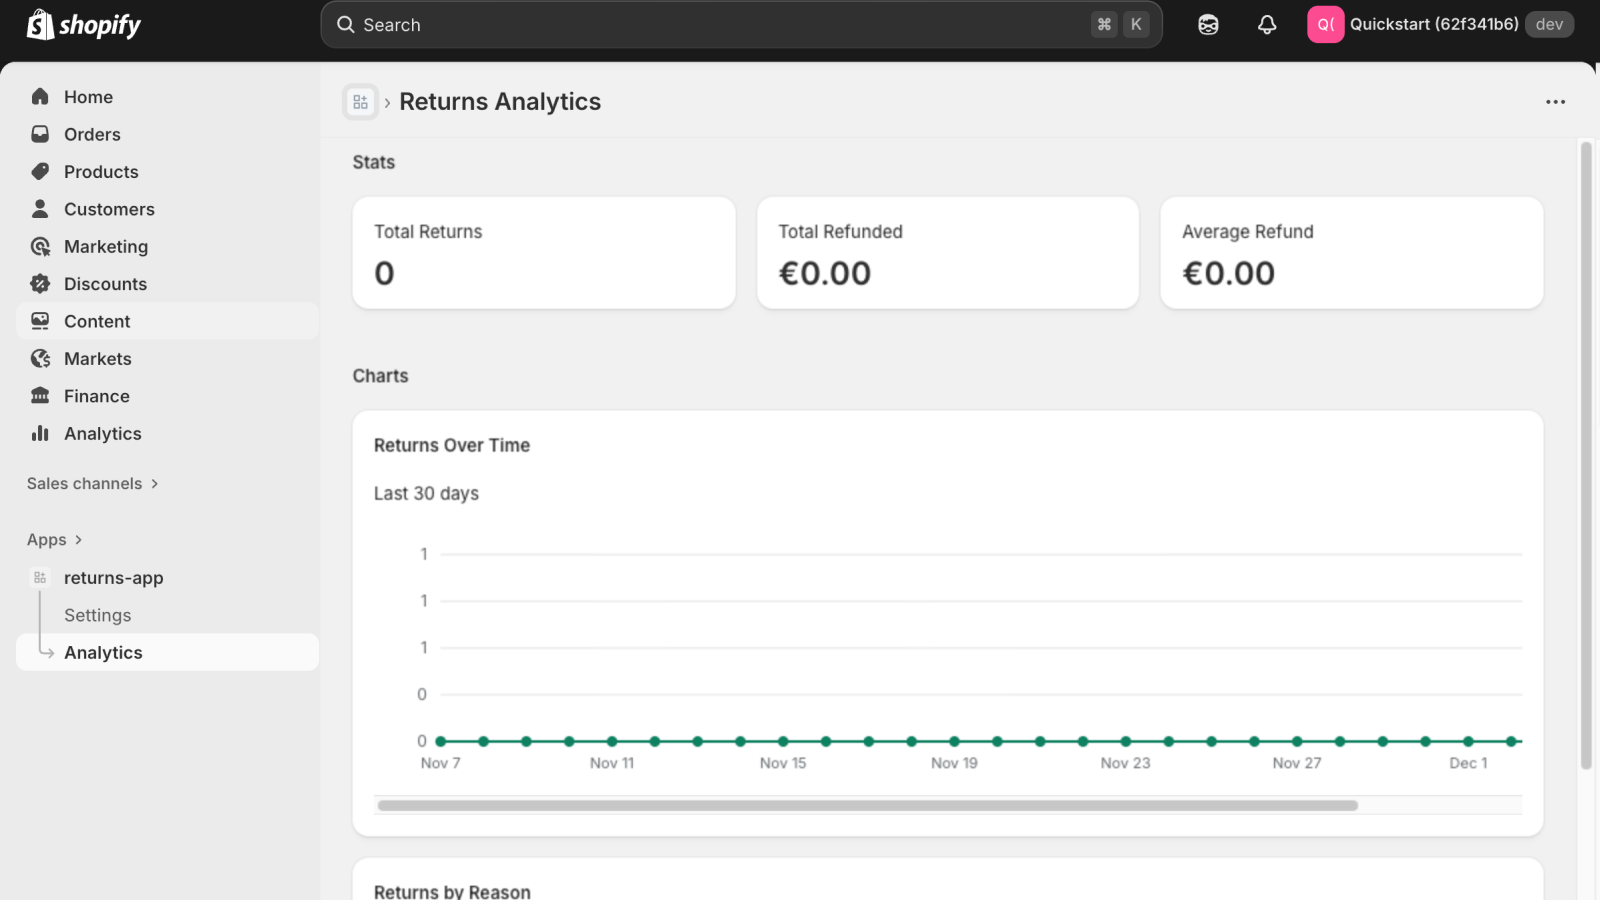The image size is (1600, 900).
Task: Open Marketing using its megaphone icon
Action: coord(40,246)
